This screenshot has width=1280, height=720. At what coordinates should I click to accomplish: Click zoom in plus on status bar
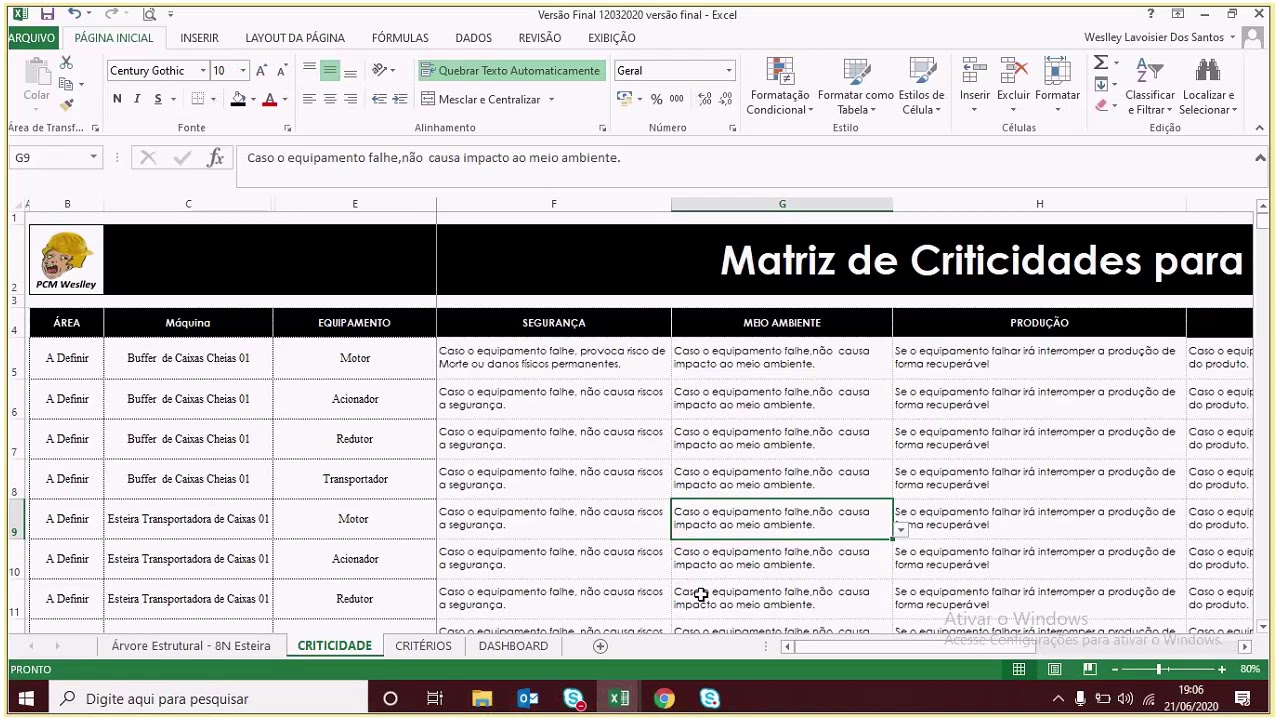pos(1221,669)
